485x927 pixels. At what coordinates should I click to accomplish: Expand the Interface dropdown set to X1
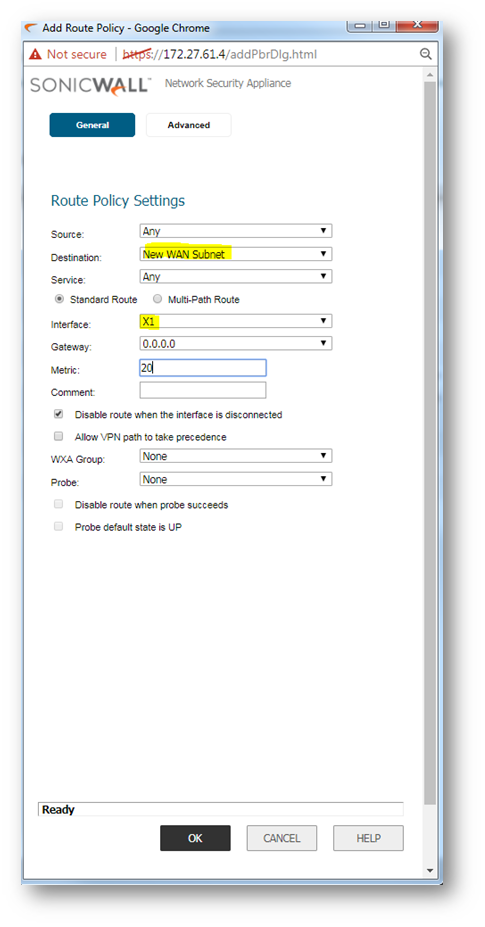click(236, 321)
